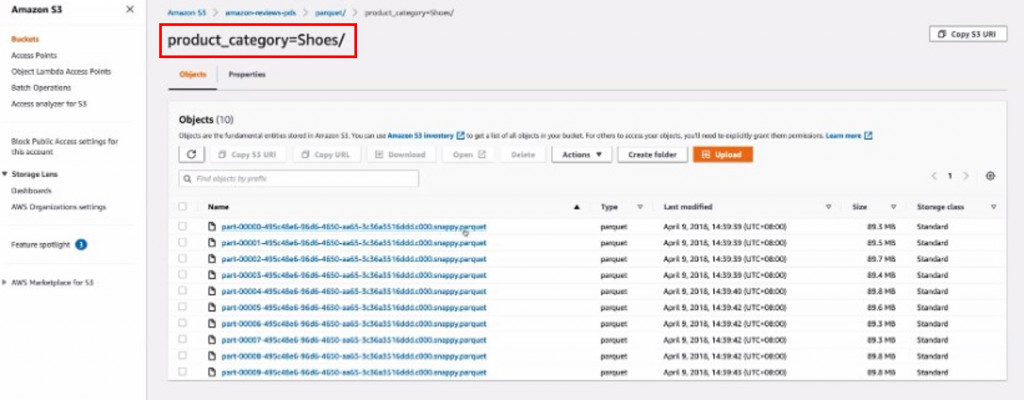The image size is (1024, 400).
Task: Click the Delete button
Action: click(523, 155)
